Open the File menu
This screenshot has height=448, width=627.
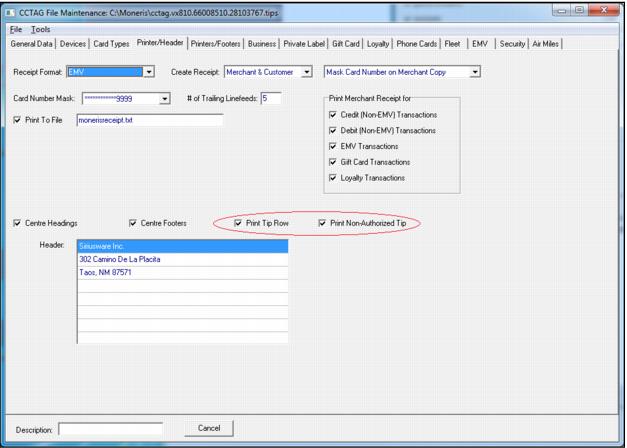click(16, 30)
